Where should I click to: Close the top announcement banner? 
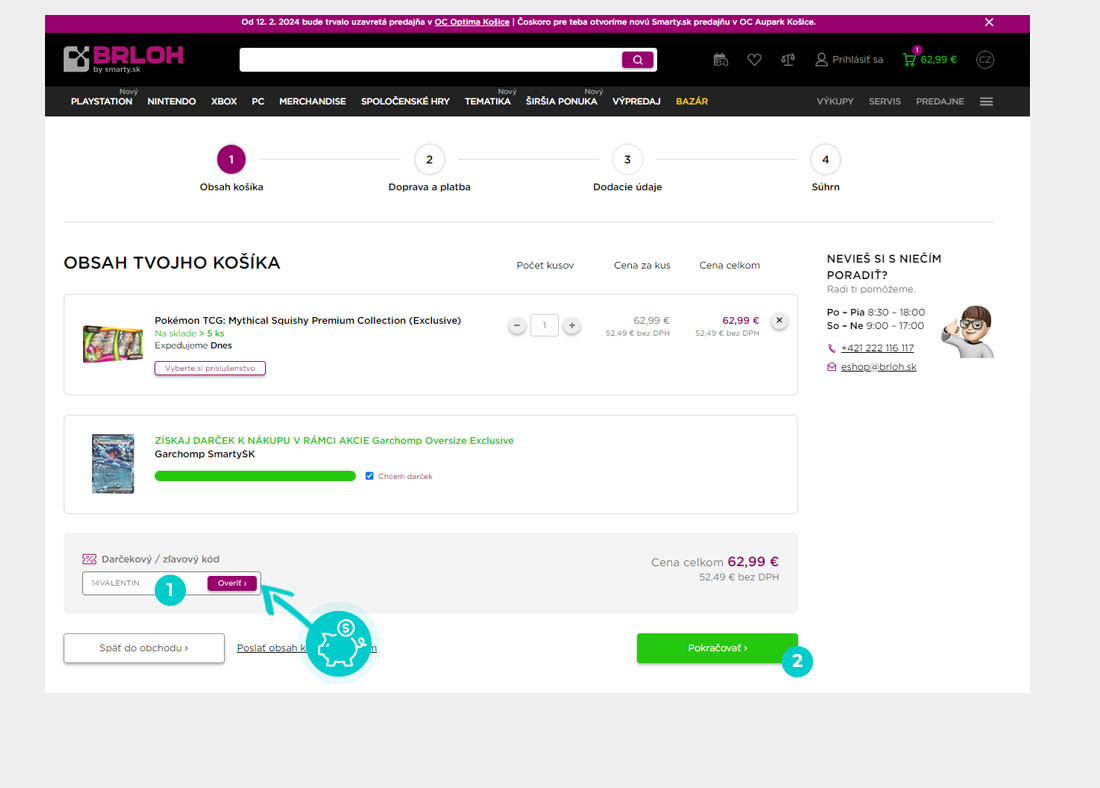coord(989,22)
